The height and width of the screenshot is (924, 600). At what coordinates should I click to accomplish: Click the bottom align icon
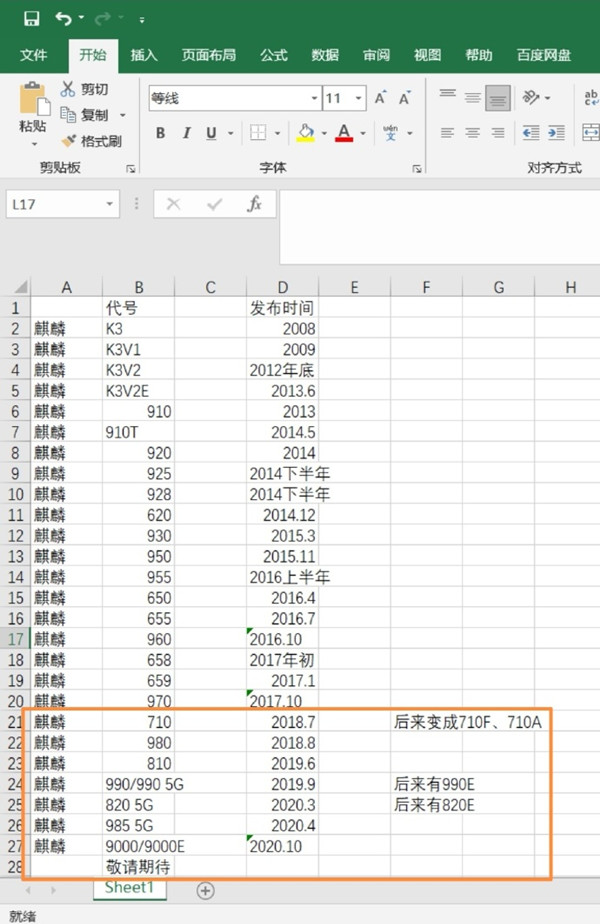point(498,98)
